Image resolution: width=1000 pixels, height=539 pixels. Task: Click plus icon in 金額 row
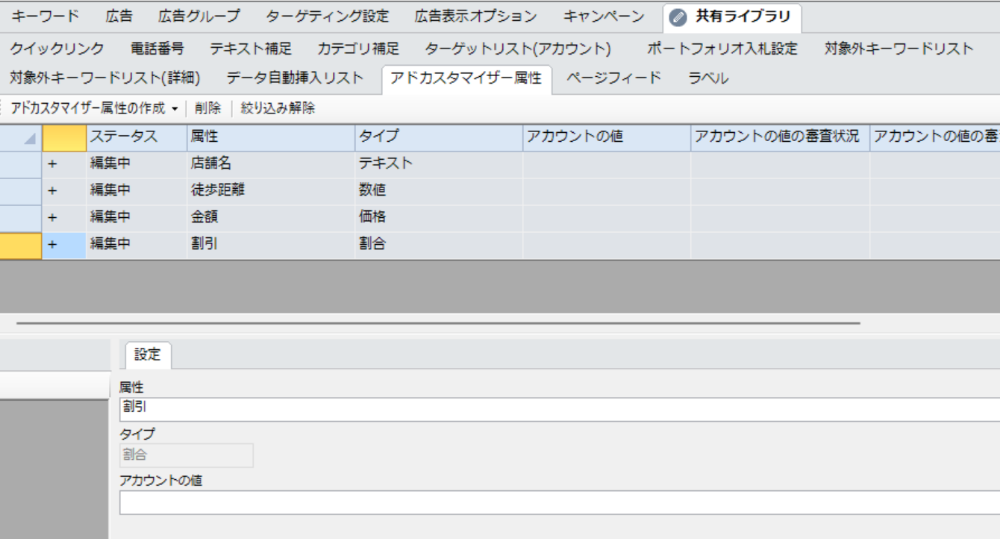tap(52, 217)
